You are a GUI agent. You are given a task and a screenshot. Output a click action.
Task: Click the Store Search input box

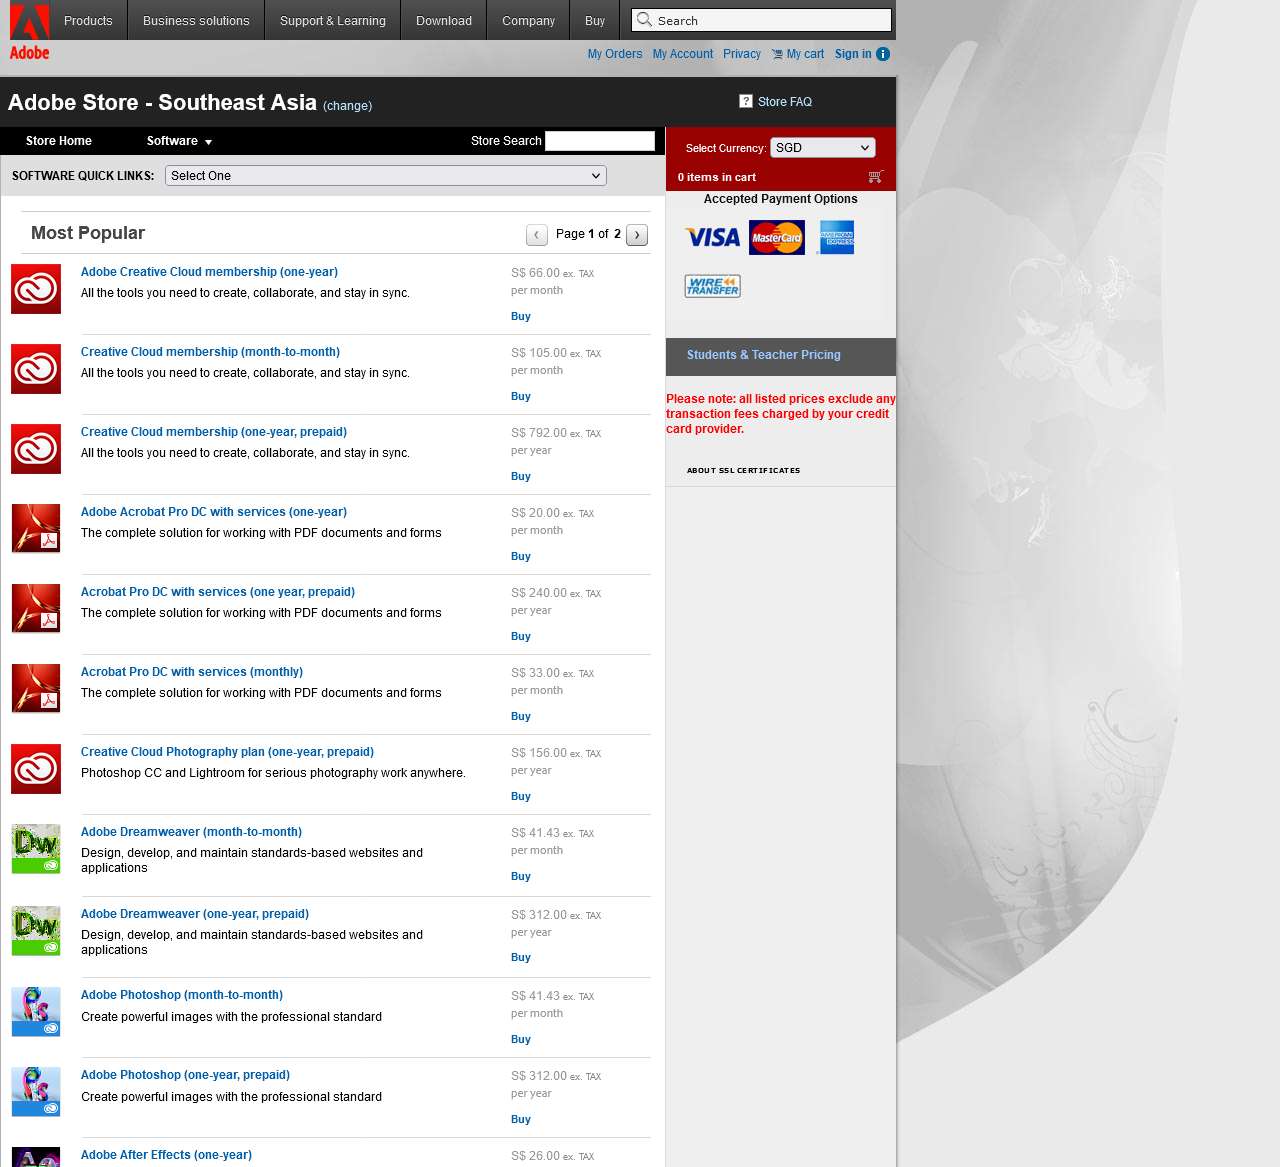[x=600, y=141]
